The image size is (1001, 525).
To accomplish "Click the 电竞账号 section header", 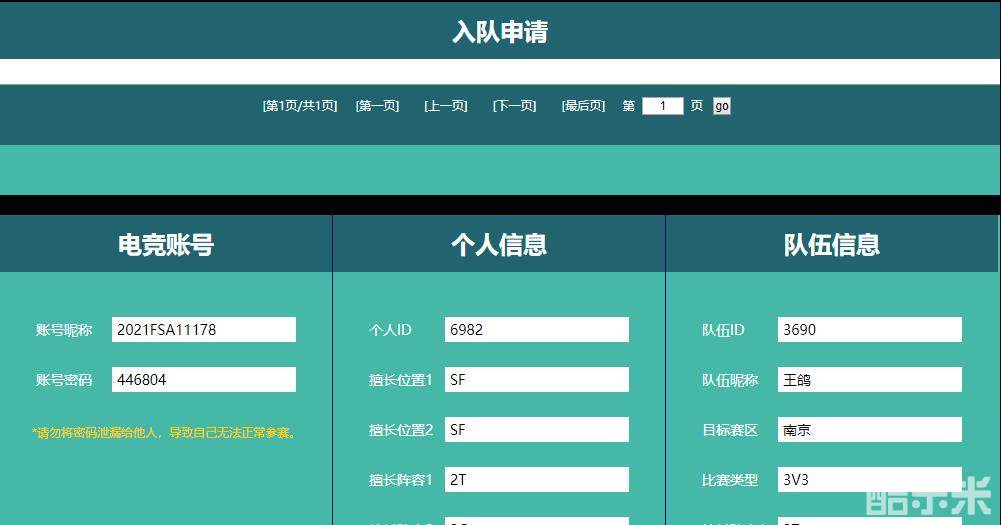I will [166, 245].
